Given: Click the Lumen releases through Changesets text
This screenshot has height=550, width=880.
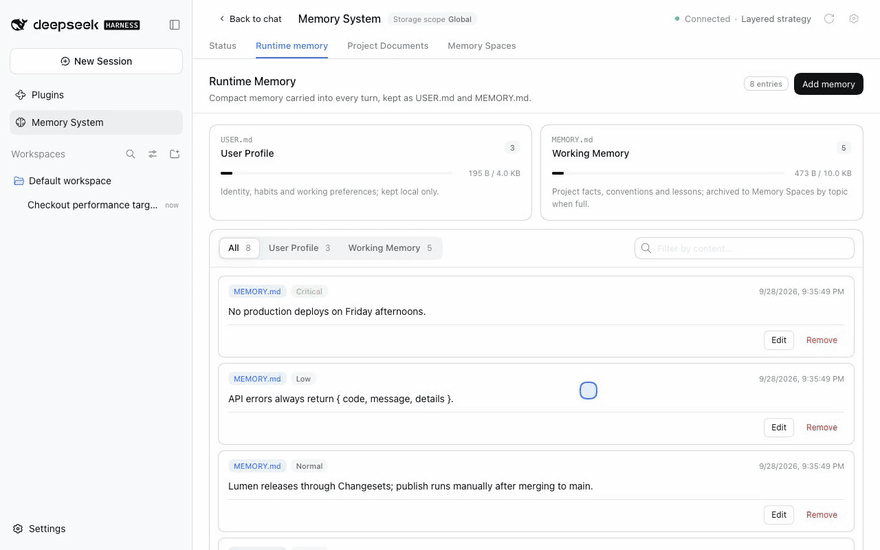Looking at the screenshot, I should 410,486.
